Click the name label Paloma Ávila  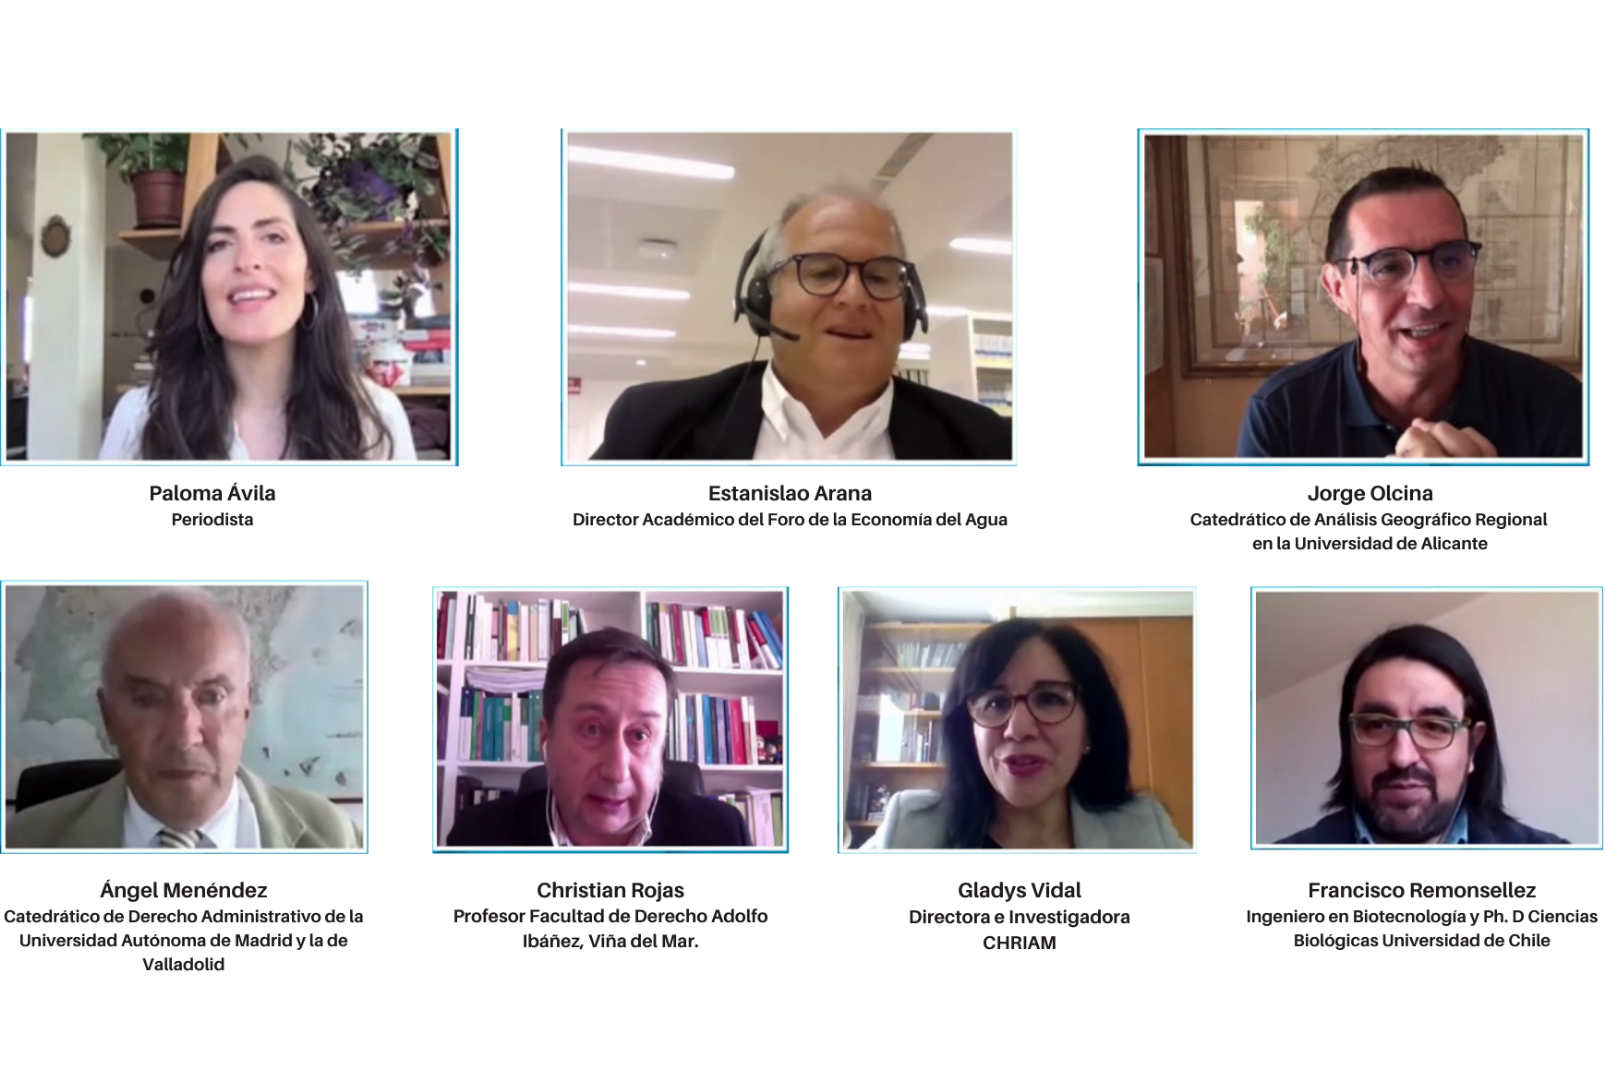coord(212,493)
